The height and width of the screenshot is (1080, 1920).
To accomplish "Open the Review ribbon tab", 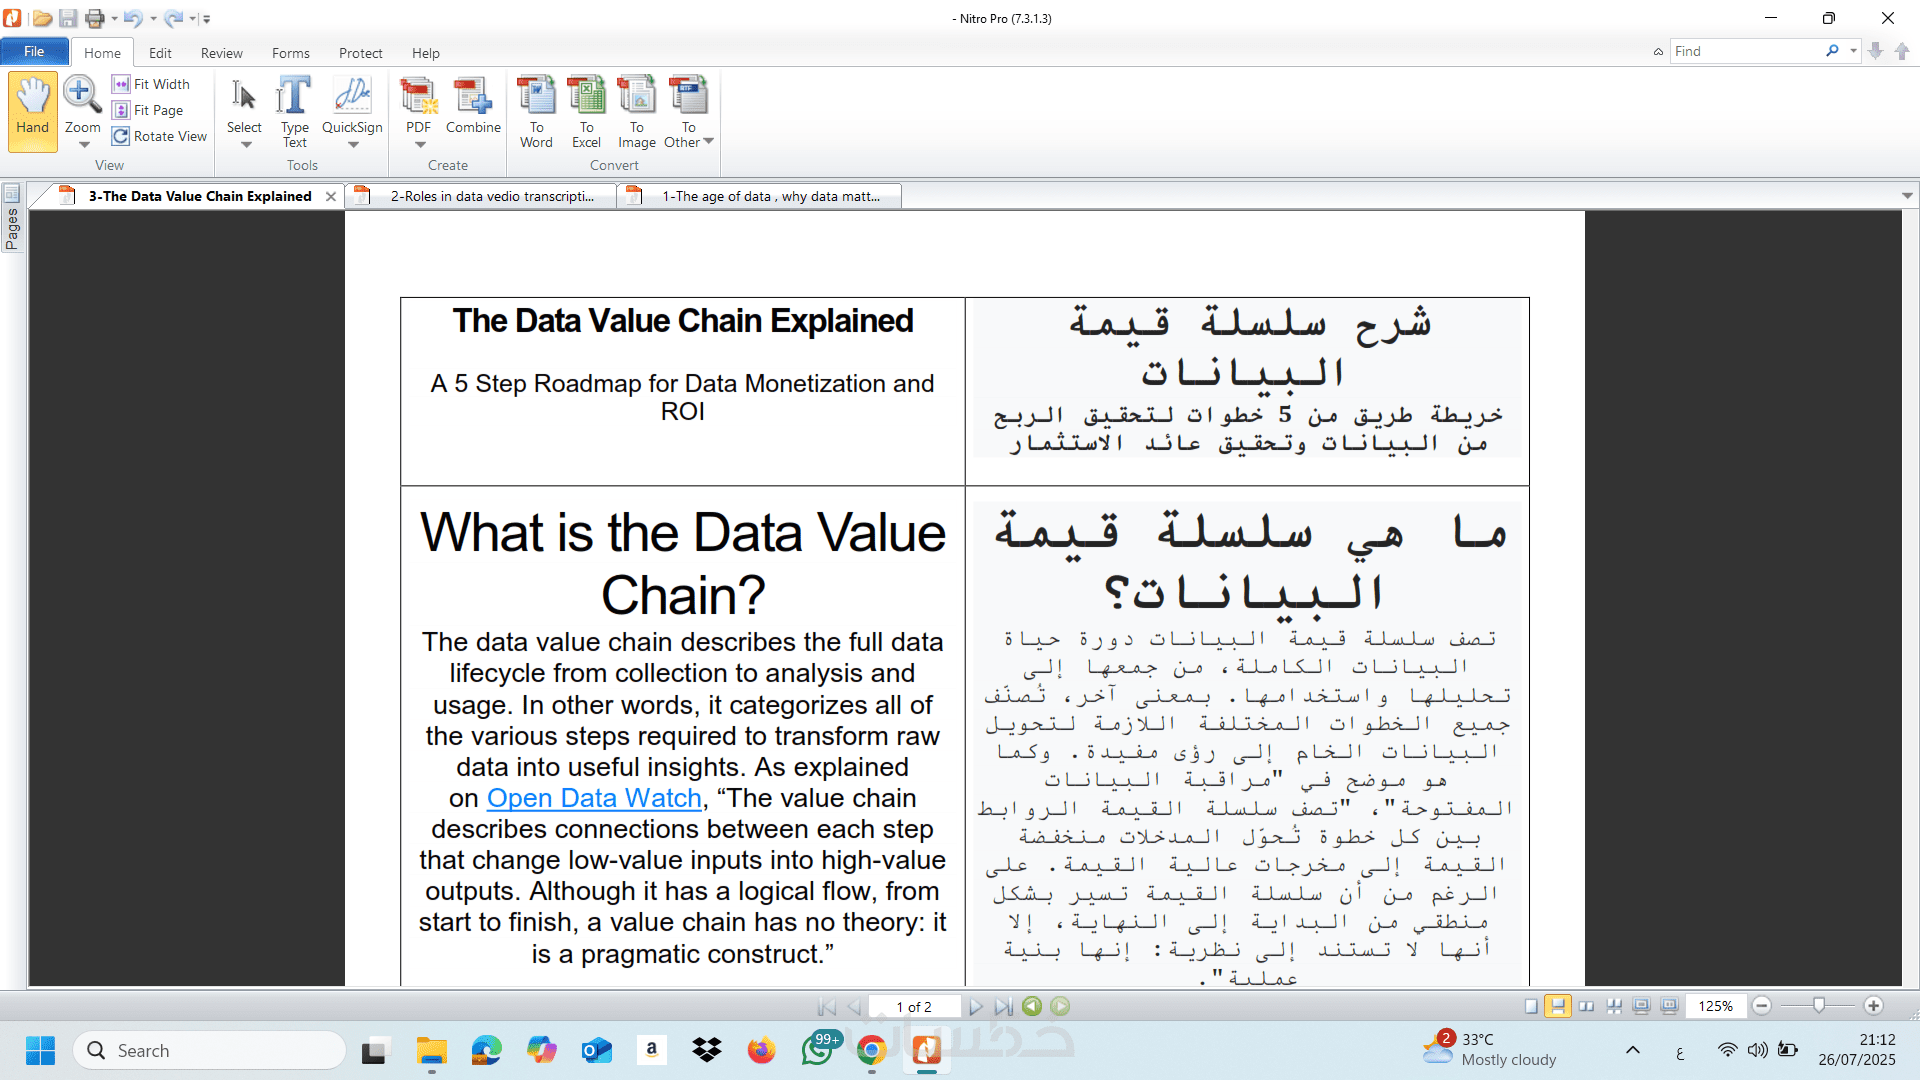I will (x=221, y=53).
